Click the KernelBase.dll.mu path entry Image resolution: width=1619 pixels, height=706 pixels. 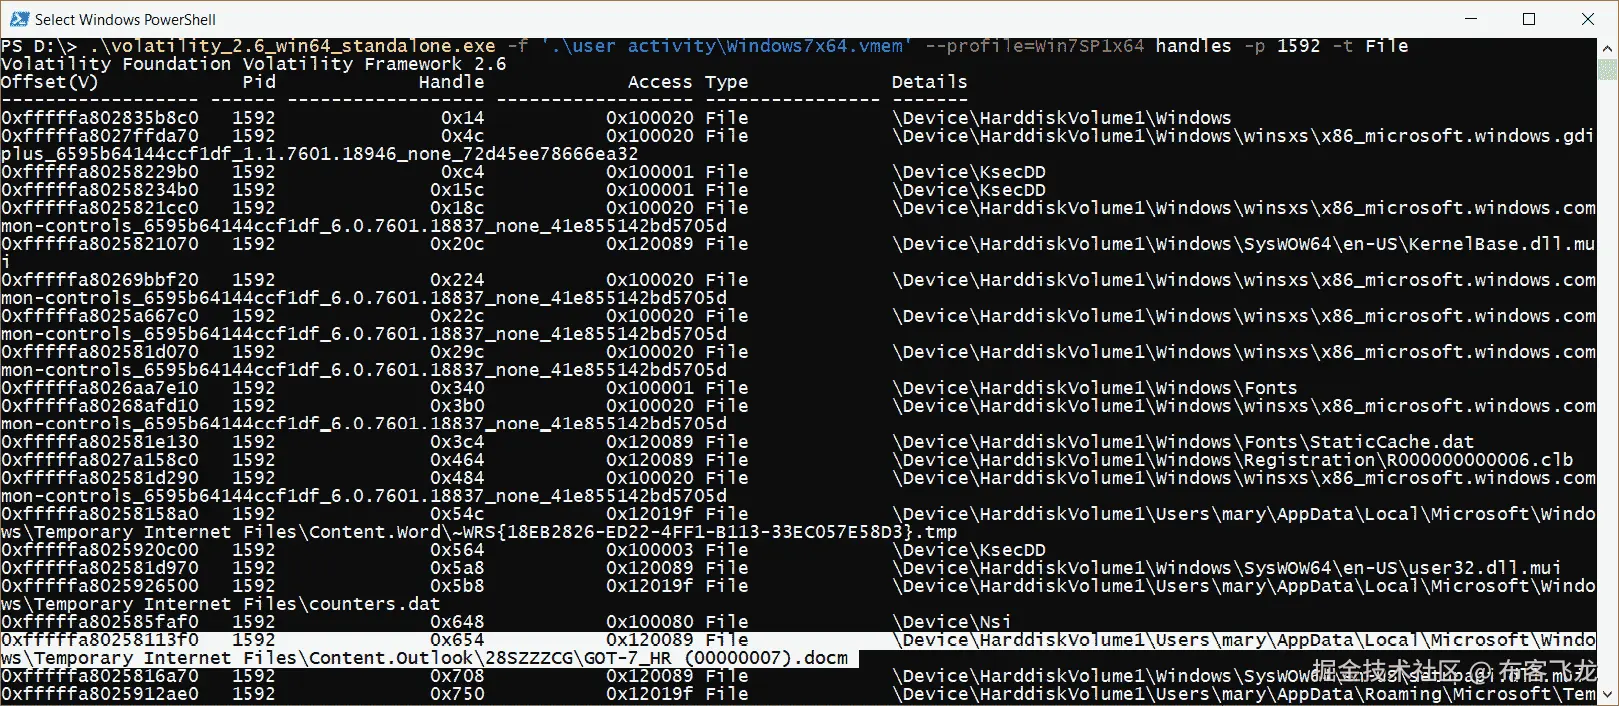click(x=1244, y=244)
